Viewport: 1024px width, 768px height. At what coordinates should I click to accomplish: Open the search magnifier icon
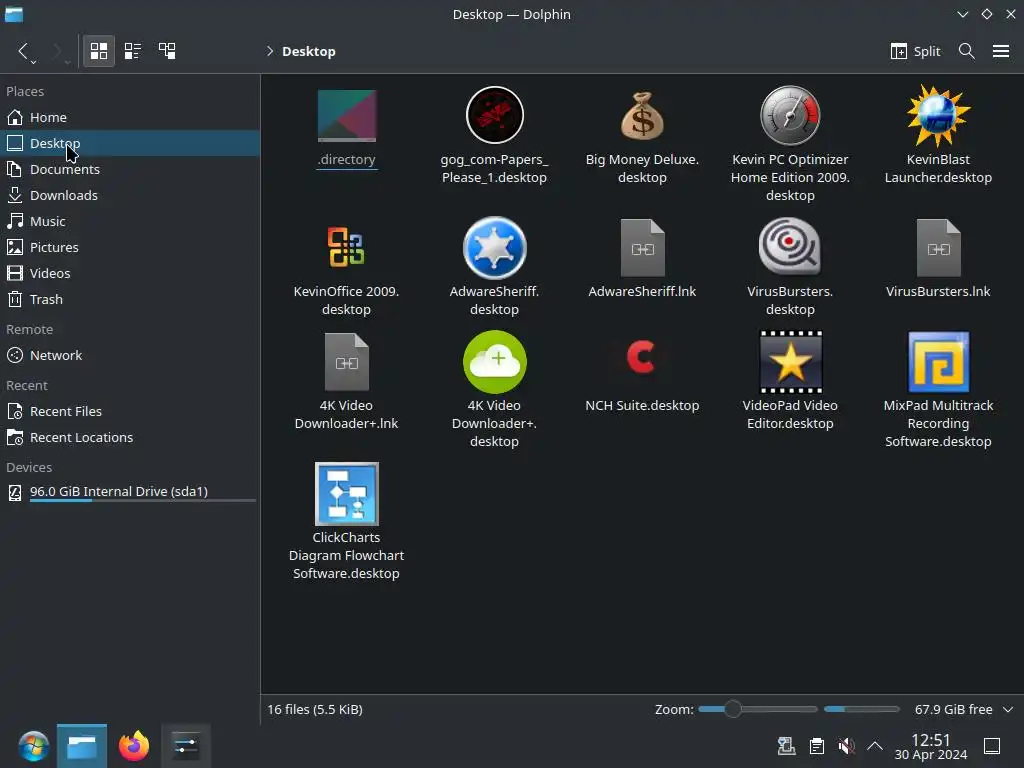(x=967, y=51)
